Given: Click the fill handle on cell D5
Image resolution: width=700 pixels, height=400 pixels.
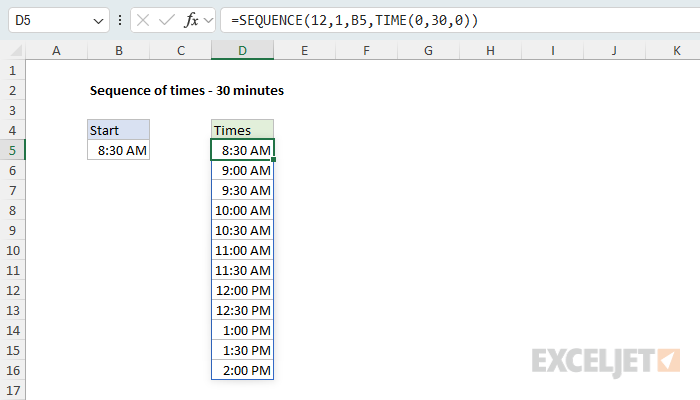Looking at the screenshot, I should click(274, 159).
